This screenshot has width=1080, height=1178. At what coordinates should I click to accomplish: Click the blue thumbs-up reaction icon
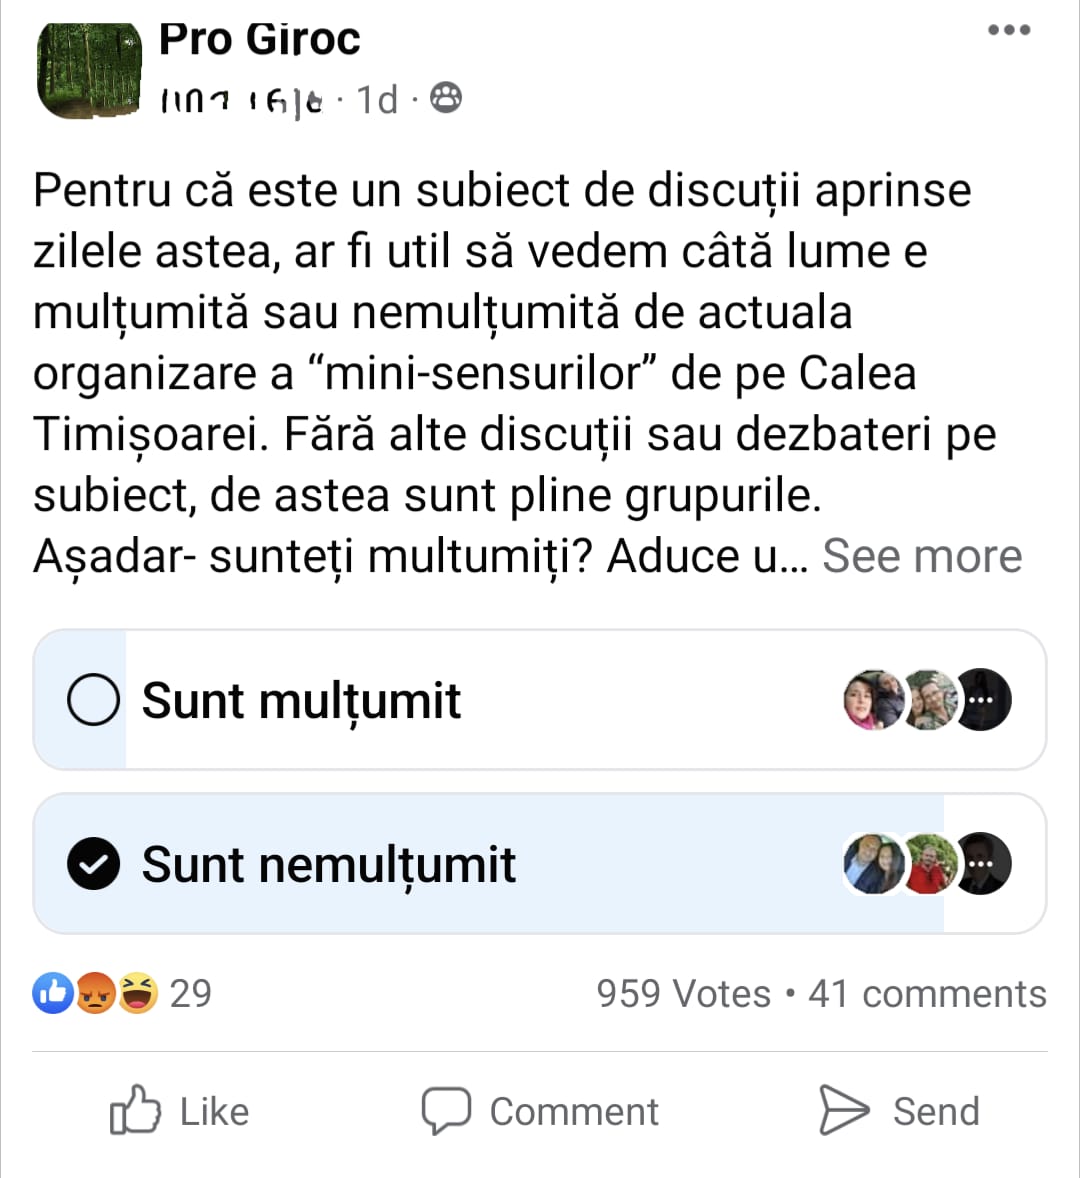[x=53, y=993]
